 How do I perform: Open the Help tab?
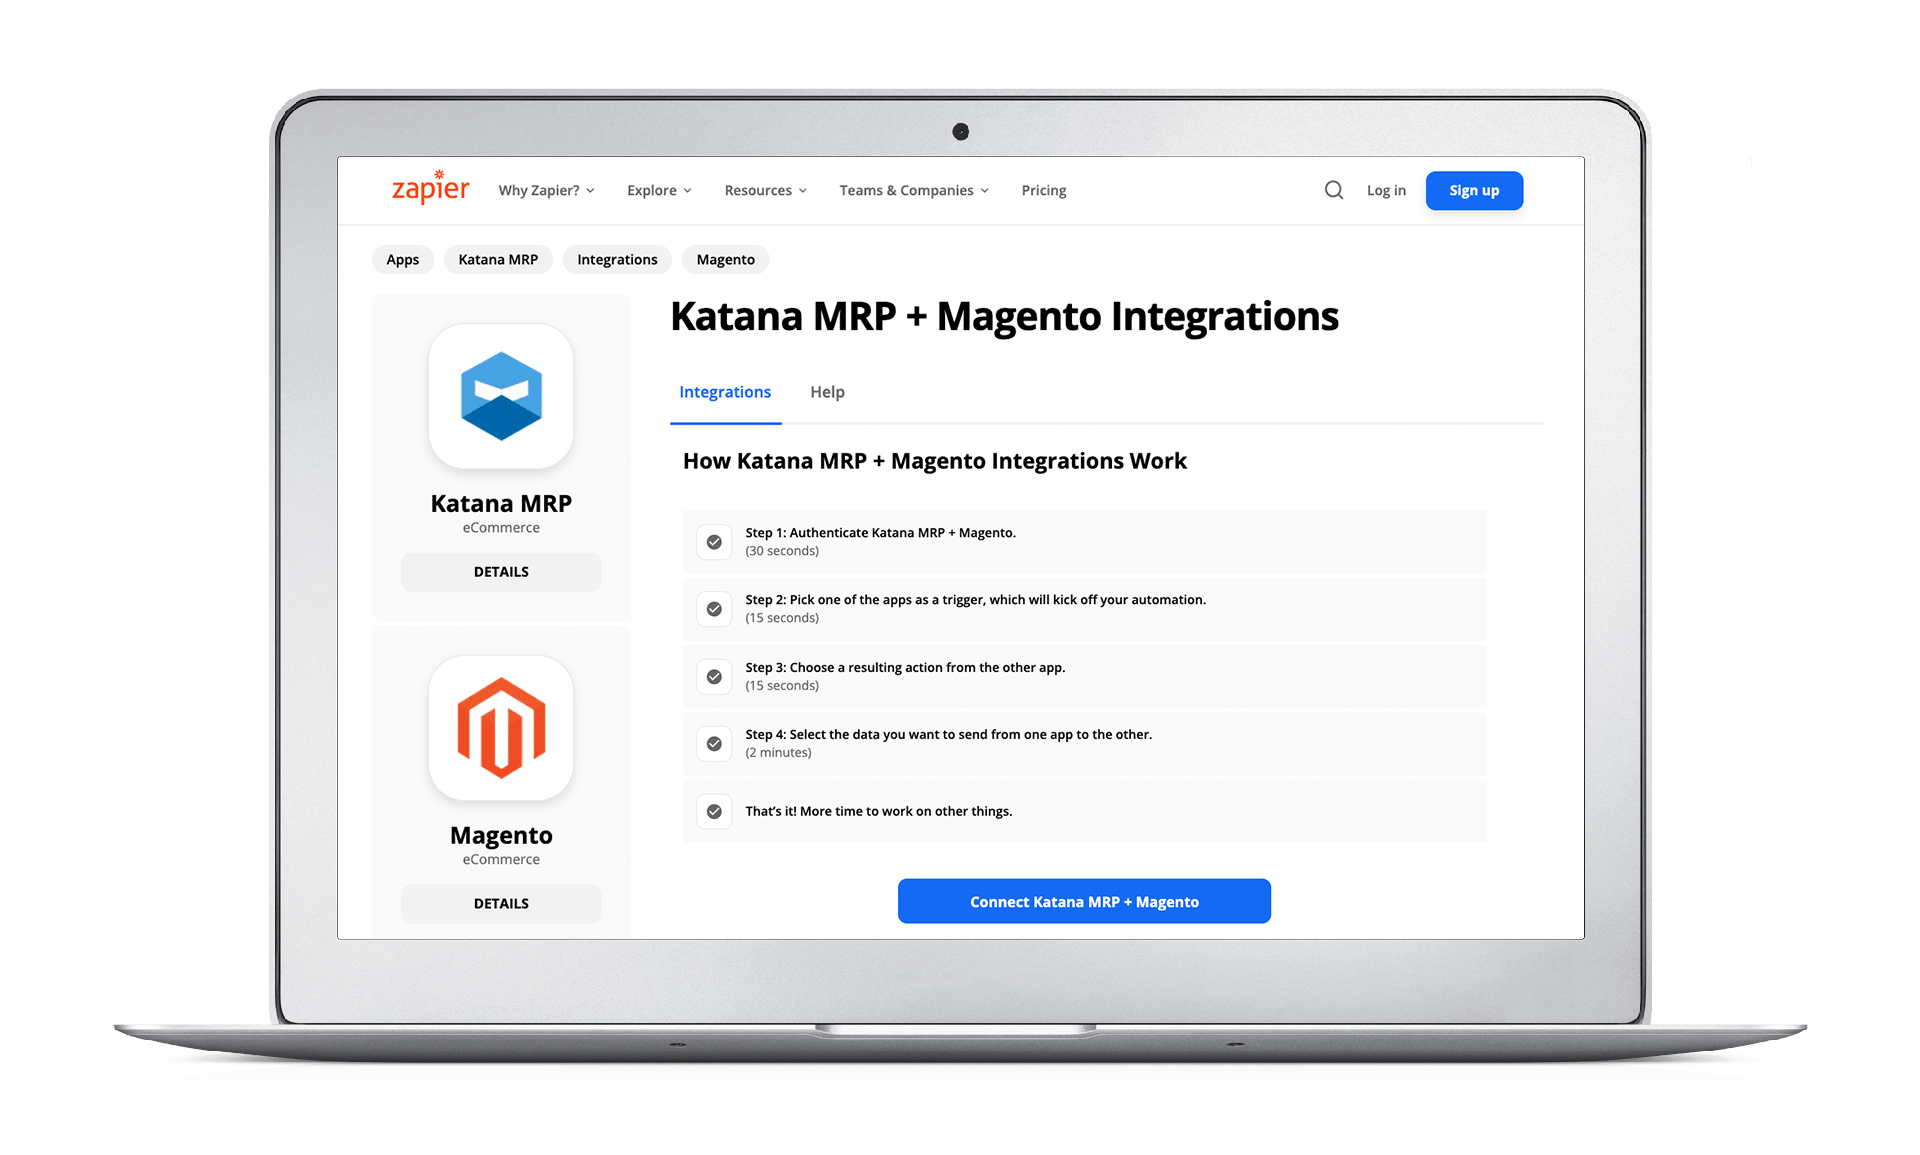[827, 392]
